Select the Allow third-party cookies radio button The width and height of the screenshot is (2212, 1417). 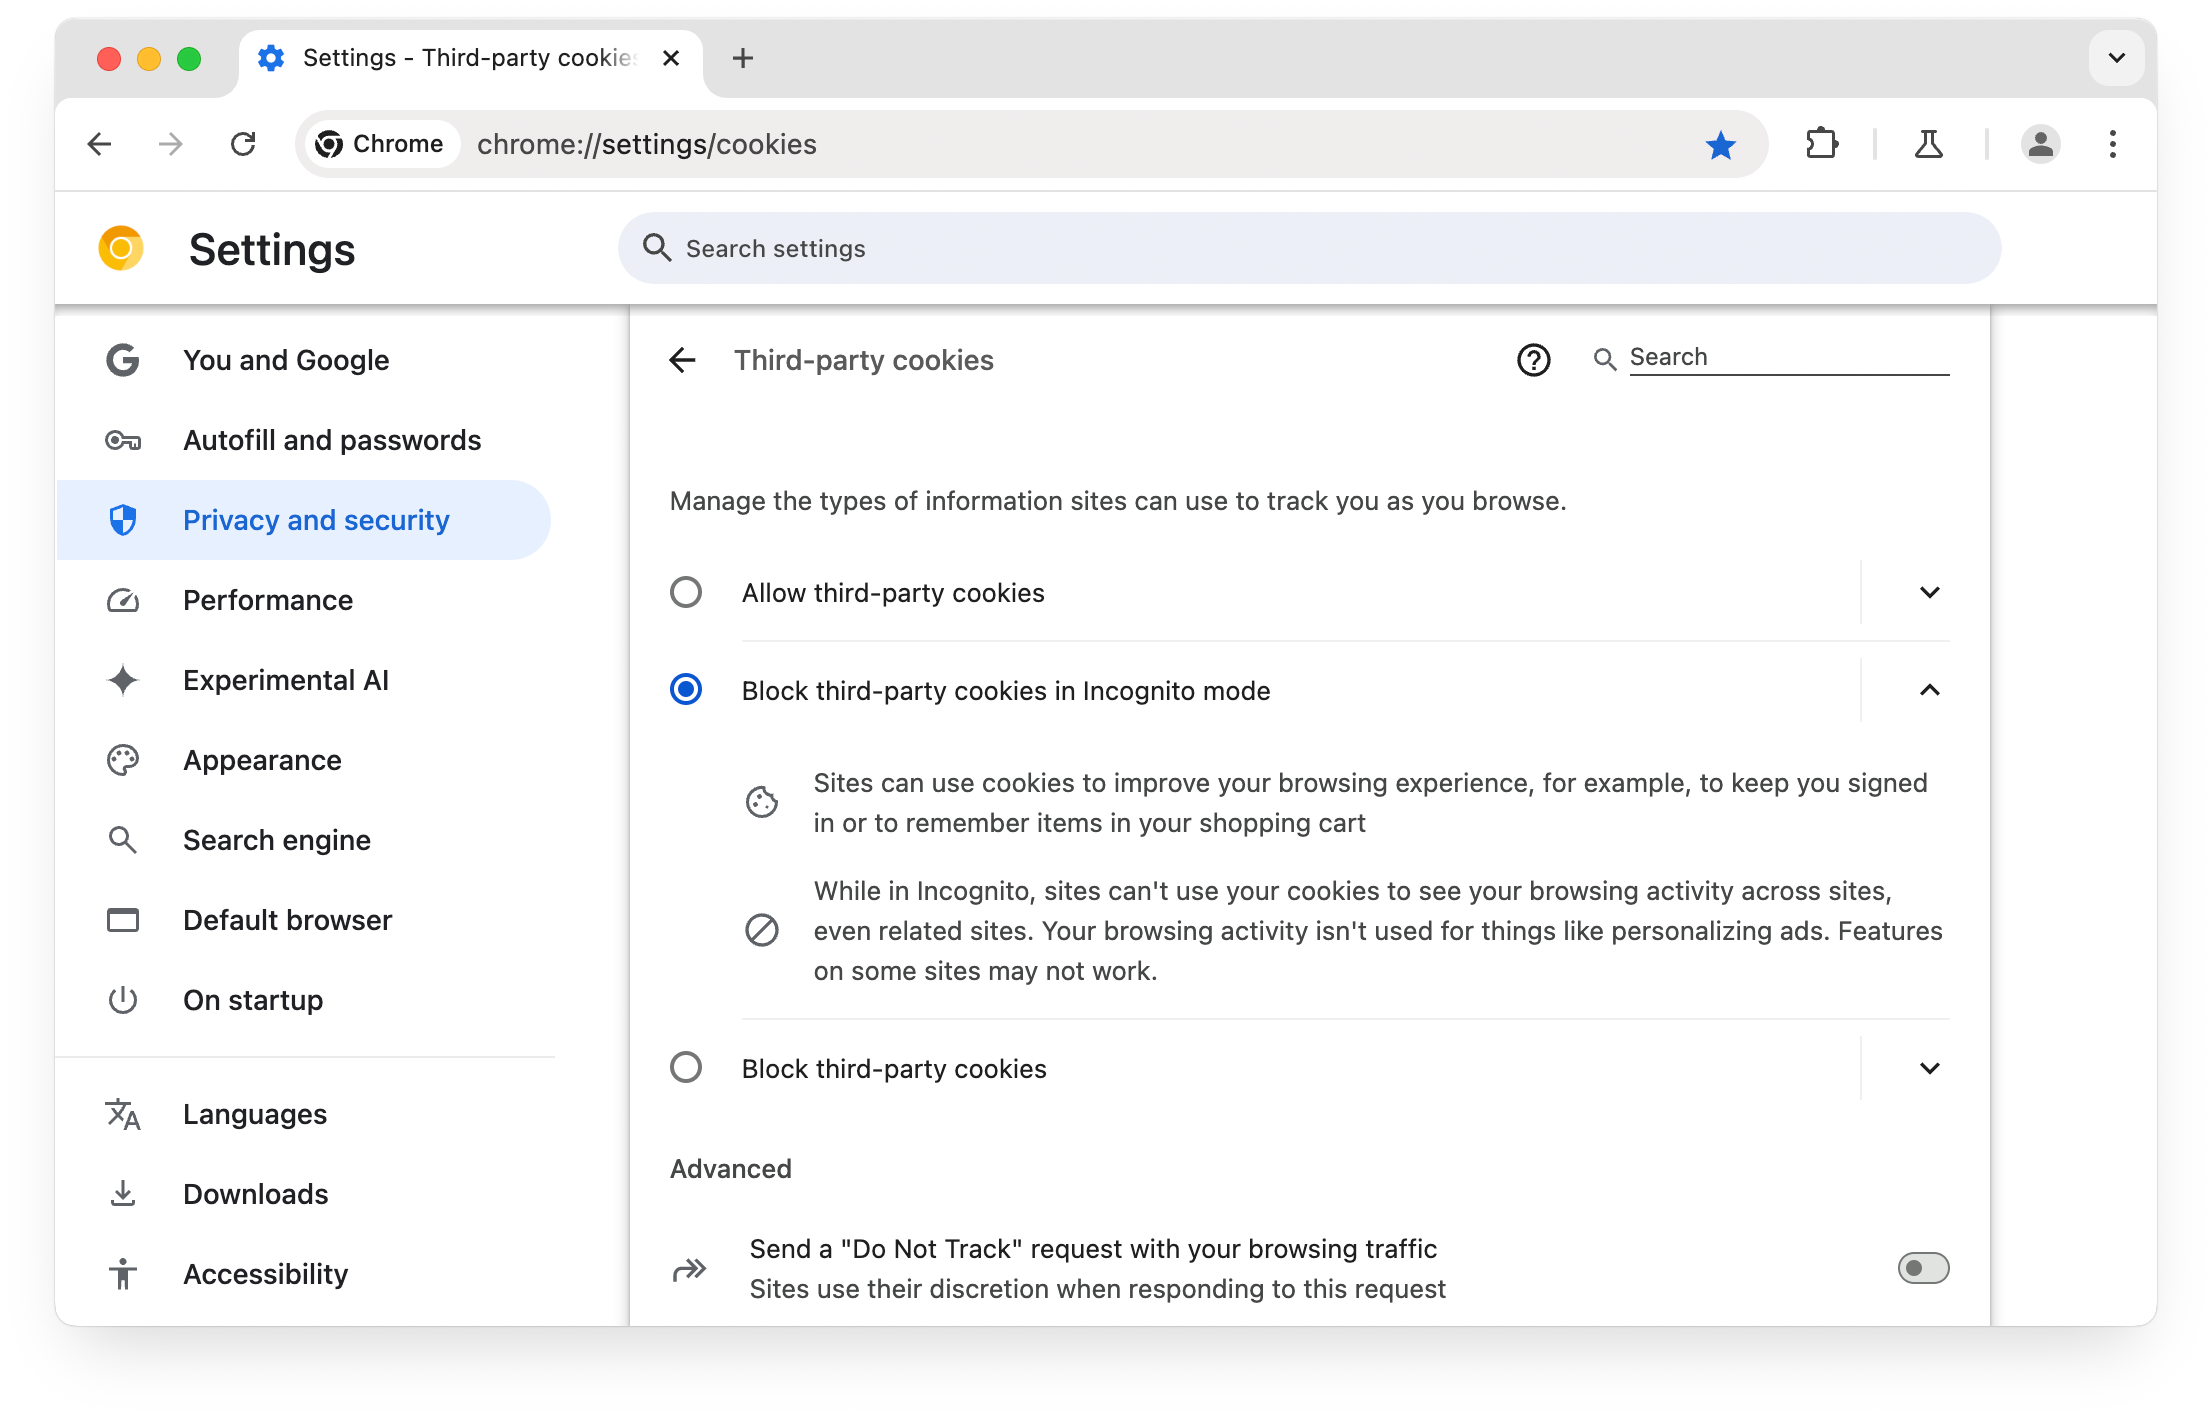click(x=687, y=592)
